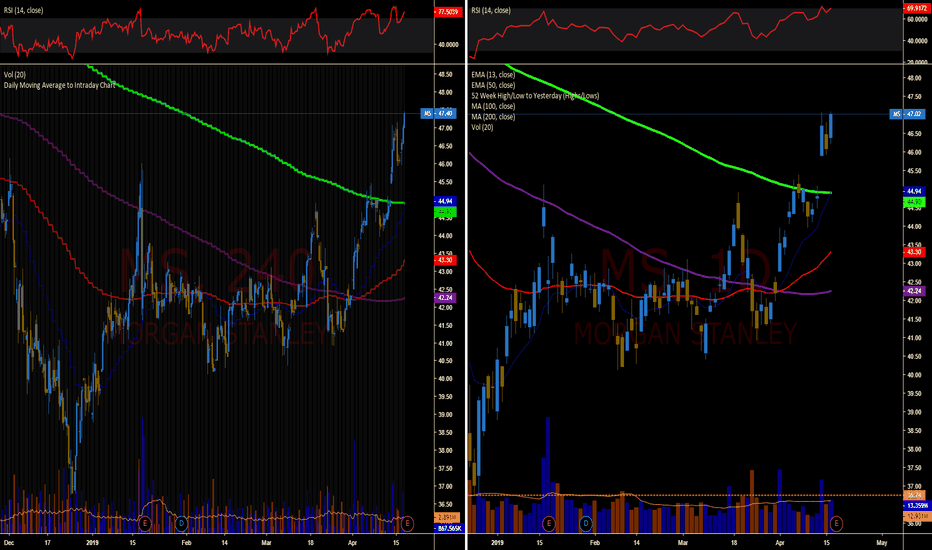Click the Feb label on left time axis
This screenshot has width=932, height=550.
(x=186, y=542)
